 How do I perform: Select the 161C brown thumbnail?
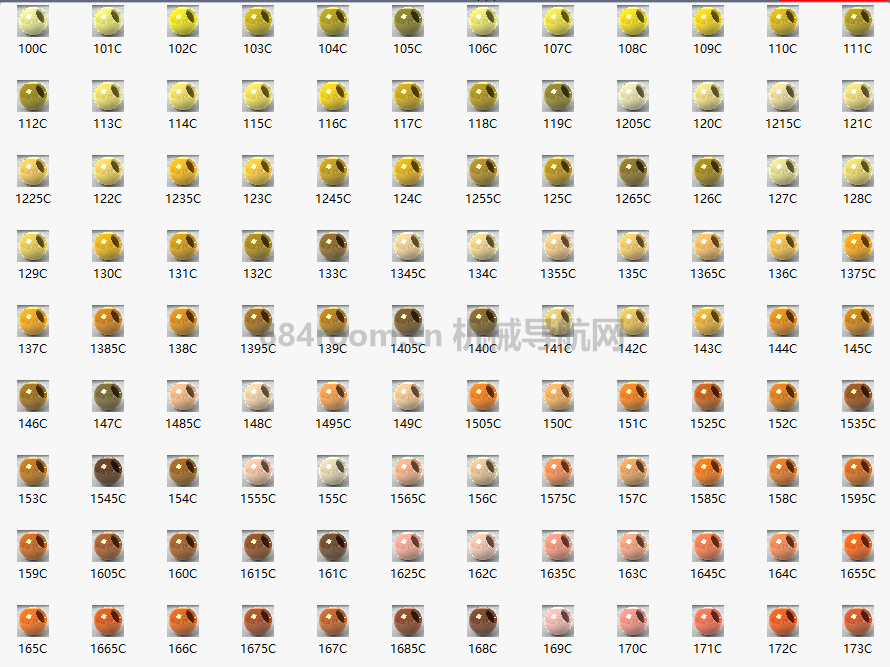coord(333,546)
